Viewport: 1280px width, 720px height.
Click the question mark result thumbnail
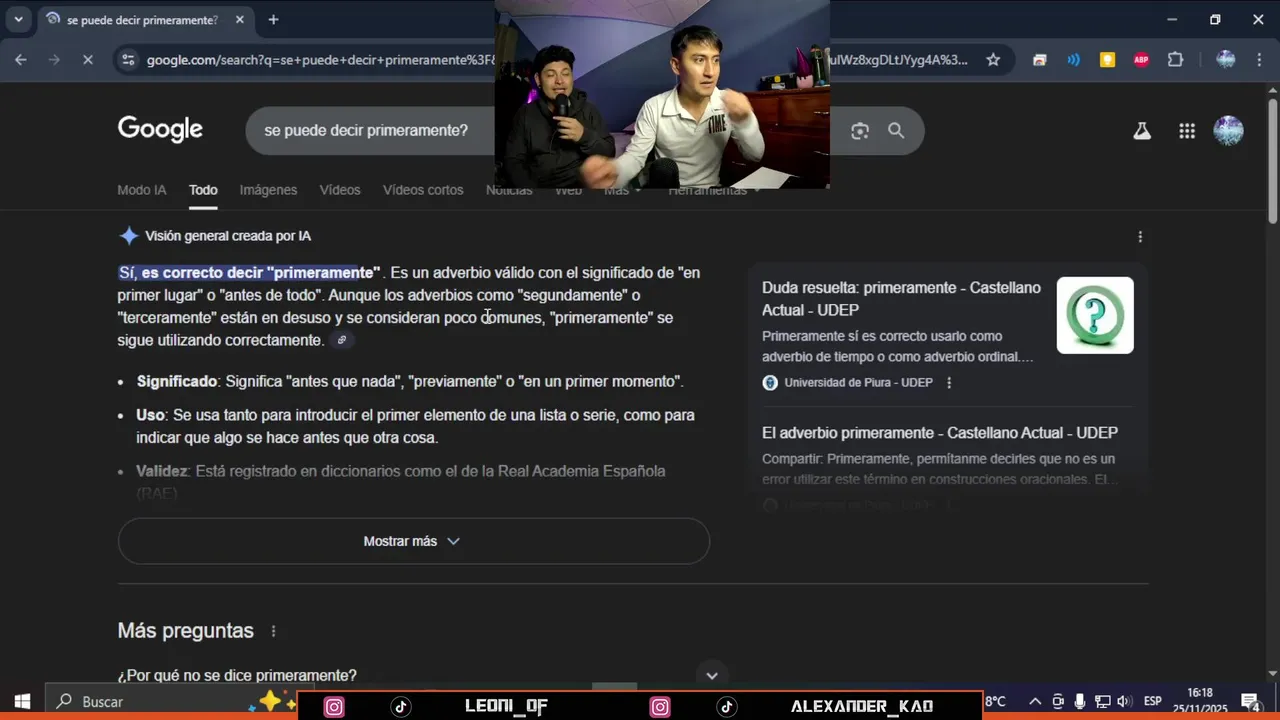(1095, 315)
